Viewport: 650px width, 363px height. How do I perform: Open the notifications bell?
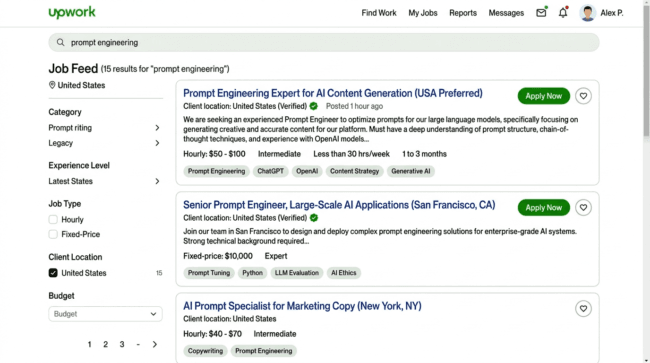click(x=563, y=13)
